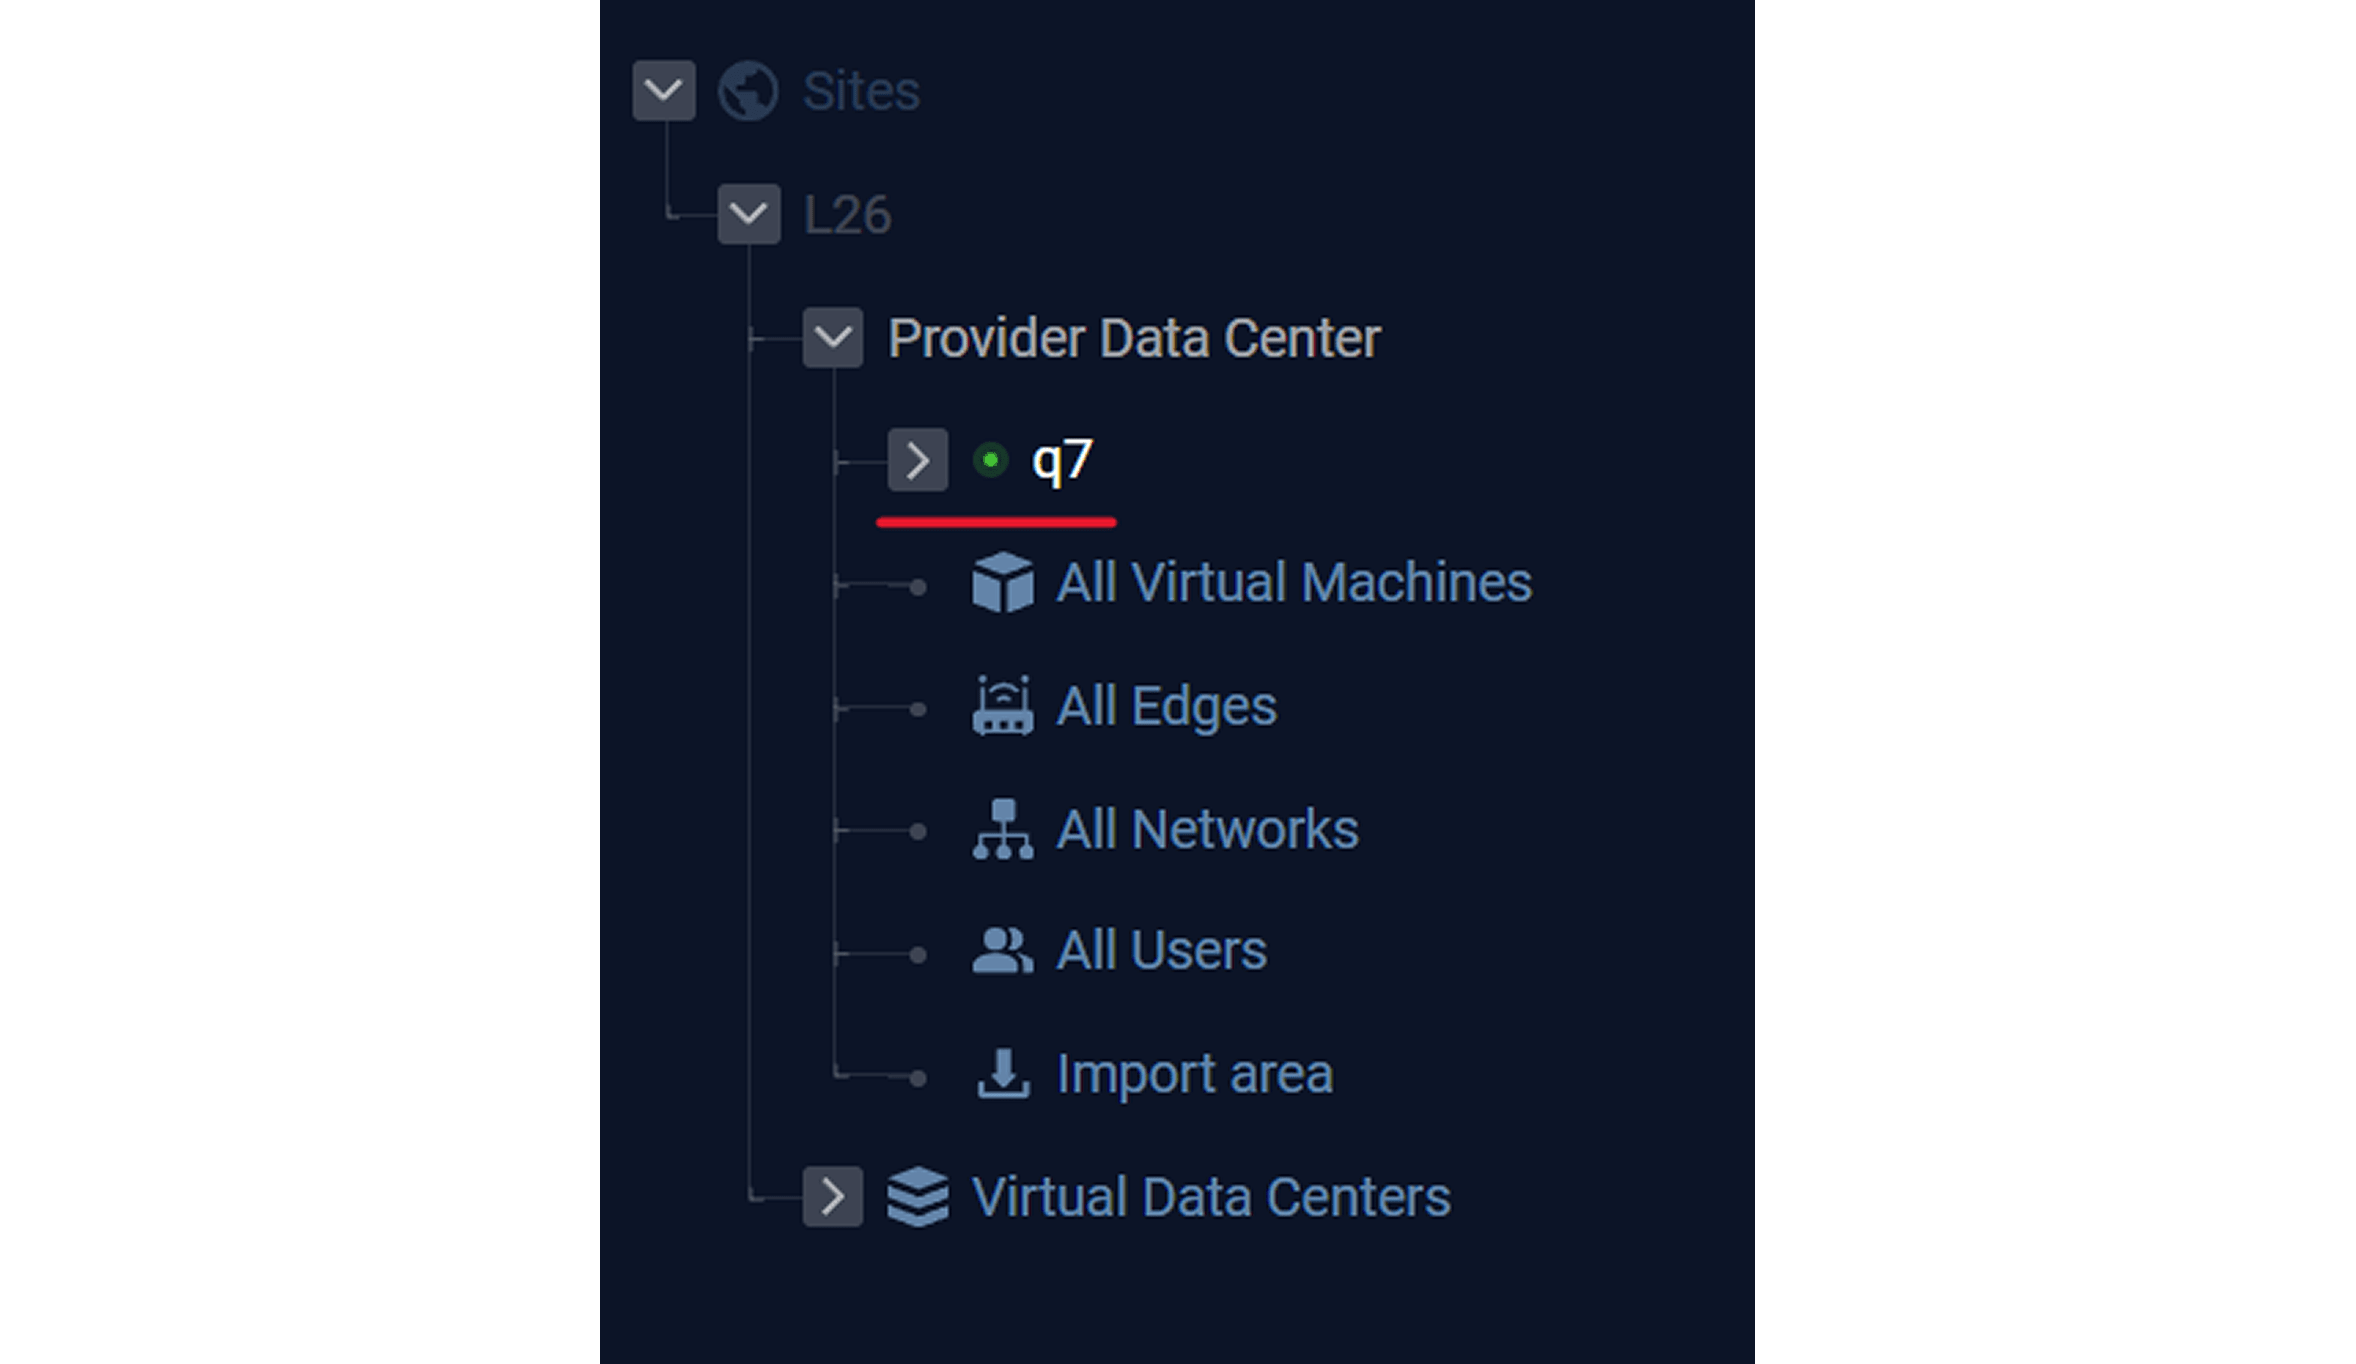Open the All Users section
Image resolution: width=2356 pixels, height=1364 pixels.
(x=1161, y=951)
